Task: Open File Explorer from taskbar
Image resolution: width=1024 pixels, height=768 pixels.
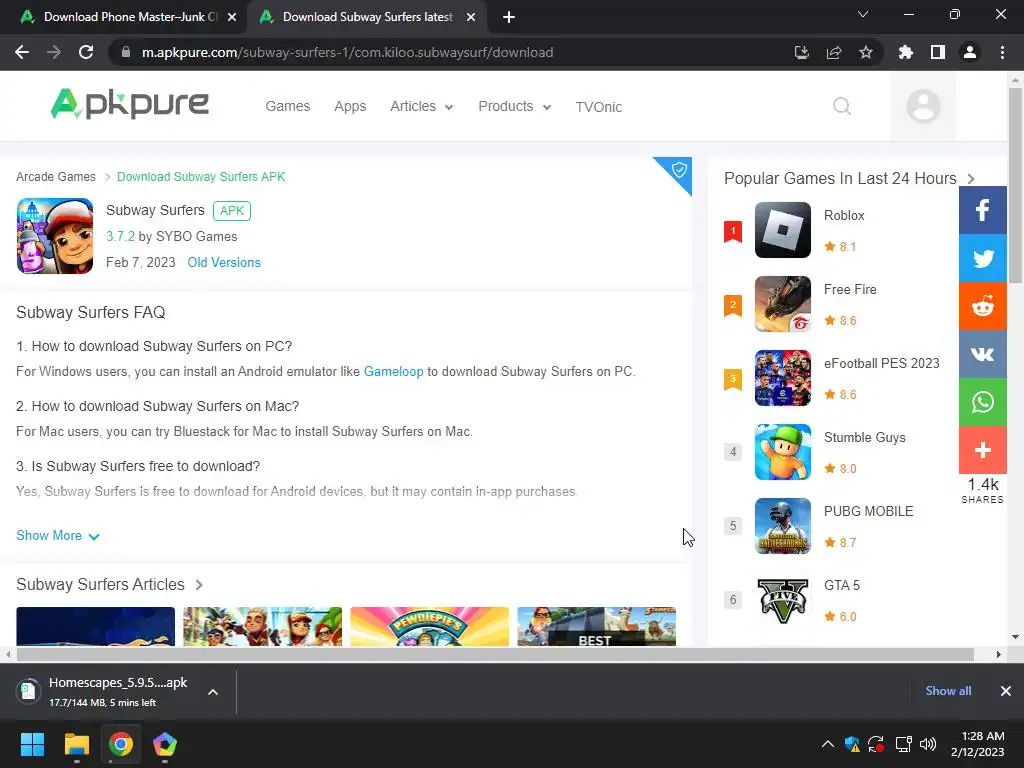Action: pos(76,744)
